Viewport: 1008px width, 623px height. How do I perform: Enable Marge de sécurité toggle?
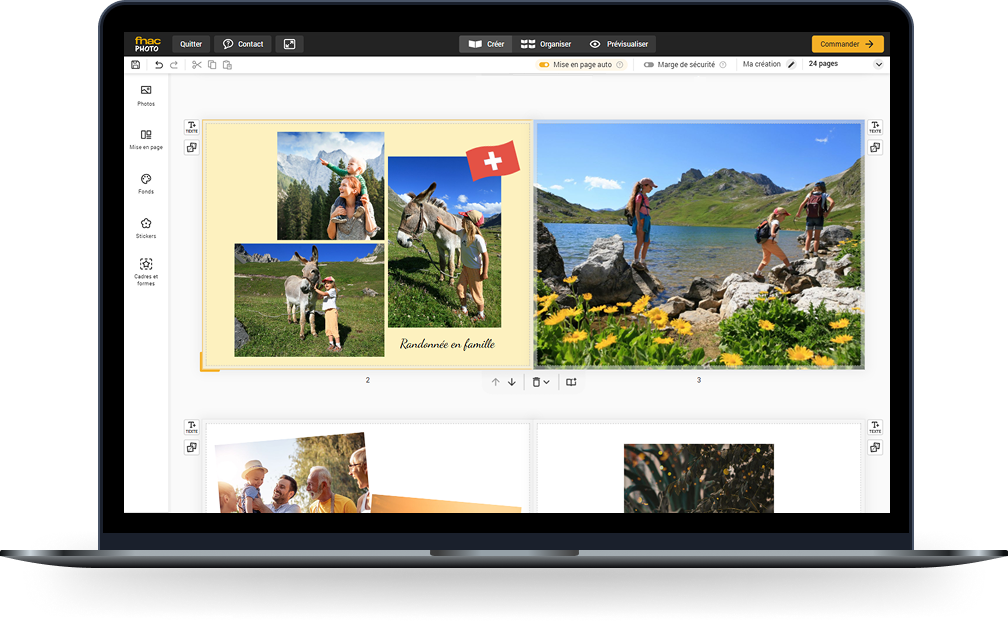649,65
